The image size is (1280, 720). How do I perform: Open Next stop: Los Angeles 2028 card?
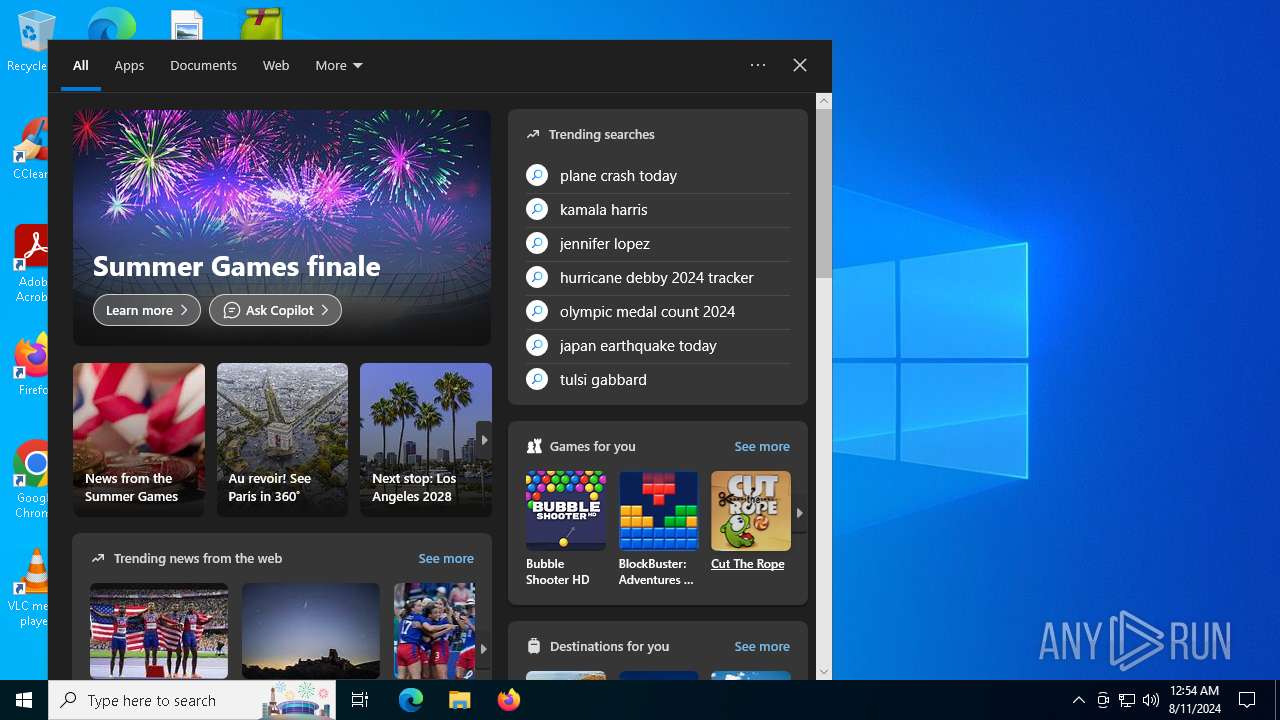[x=426, y=440]
